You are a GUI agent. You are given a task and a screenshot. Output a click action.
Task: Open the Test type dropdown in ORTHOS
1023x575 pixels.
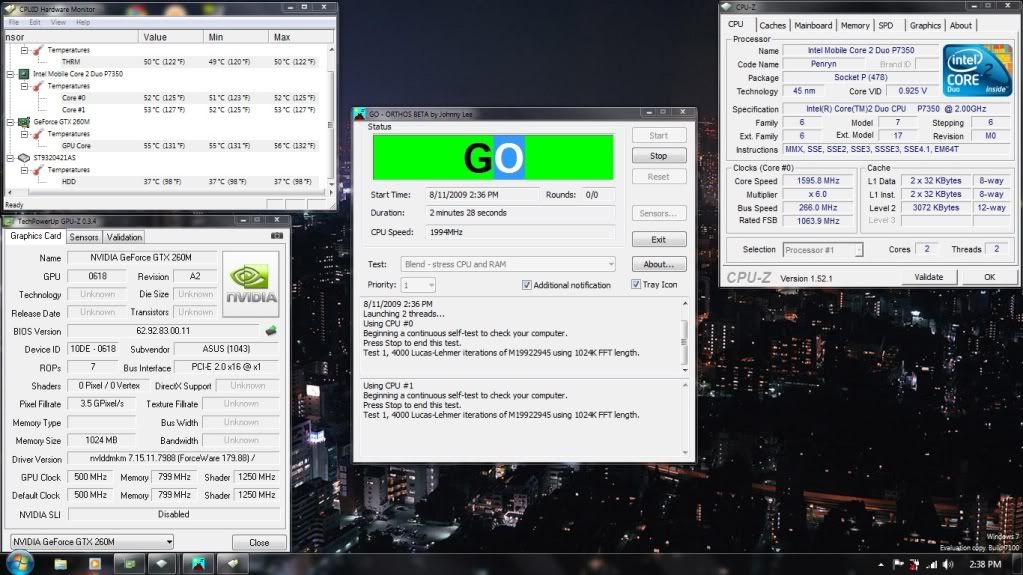click(x=508, y=264)
